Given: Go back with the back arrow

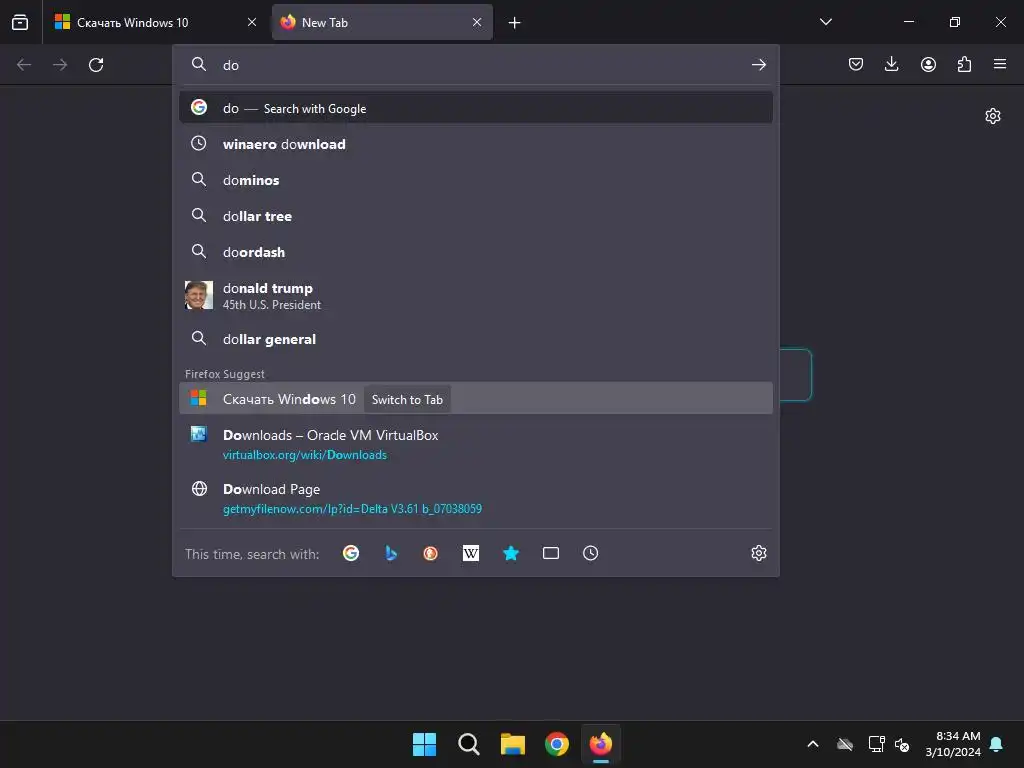Looking at the screenshot, I should click(24, 65).
